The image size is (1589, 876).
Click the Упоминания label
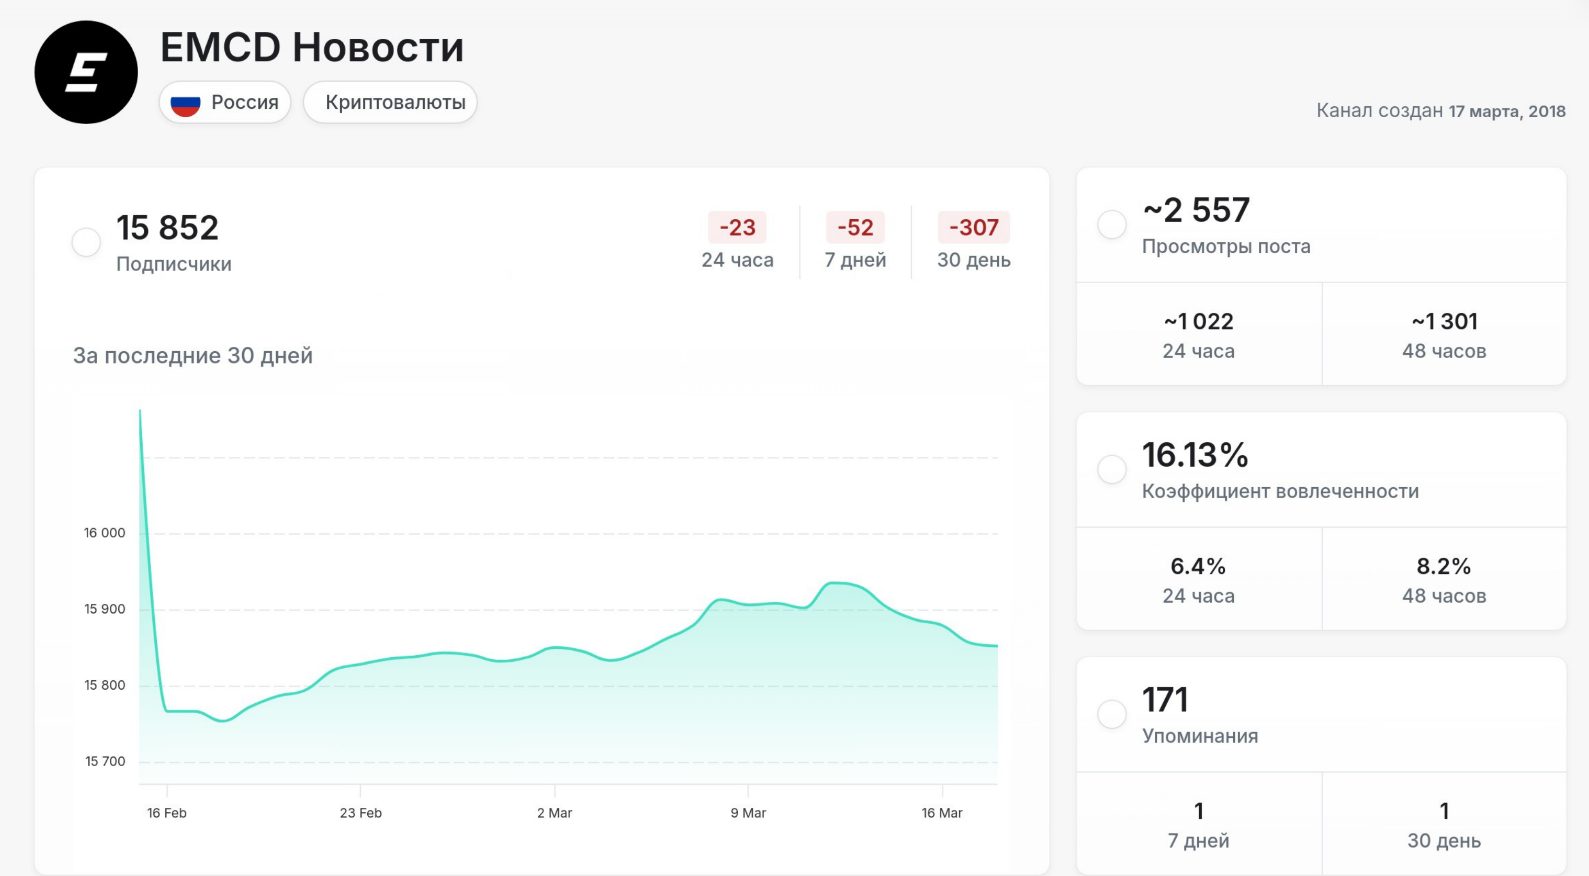(1200, 736)
